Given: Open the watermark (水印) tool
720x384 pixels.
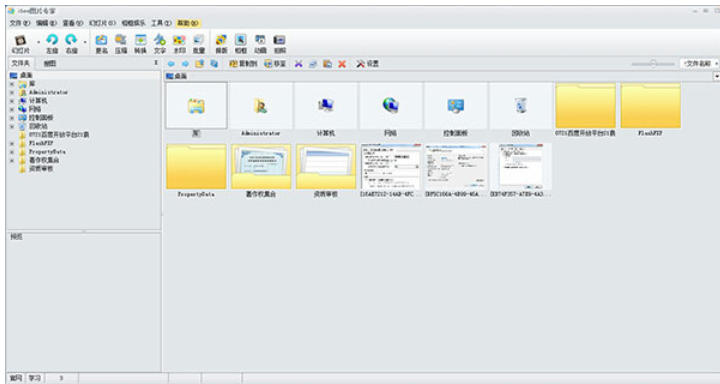Looking at the screenshot, I should (x=179, y=44).
